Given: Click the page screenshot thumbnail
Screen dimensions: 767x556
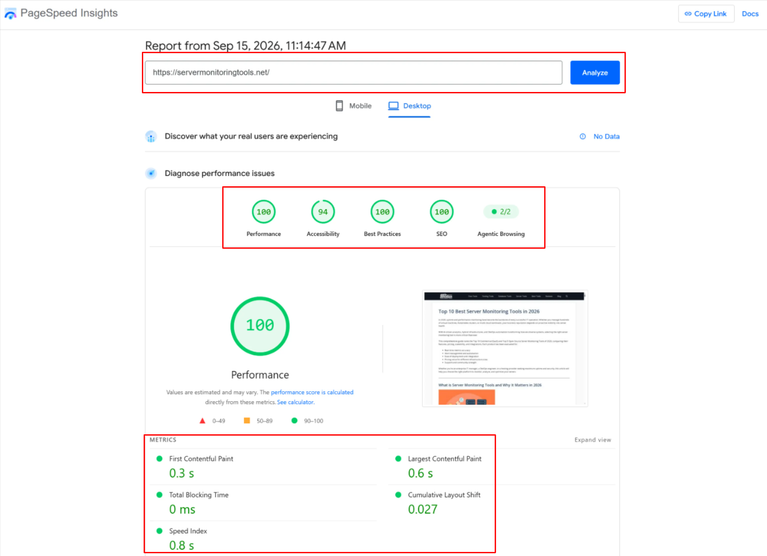Looking at the screenshot, I should point(504,348).
